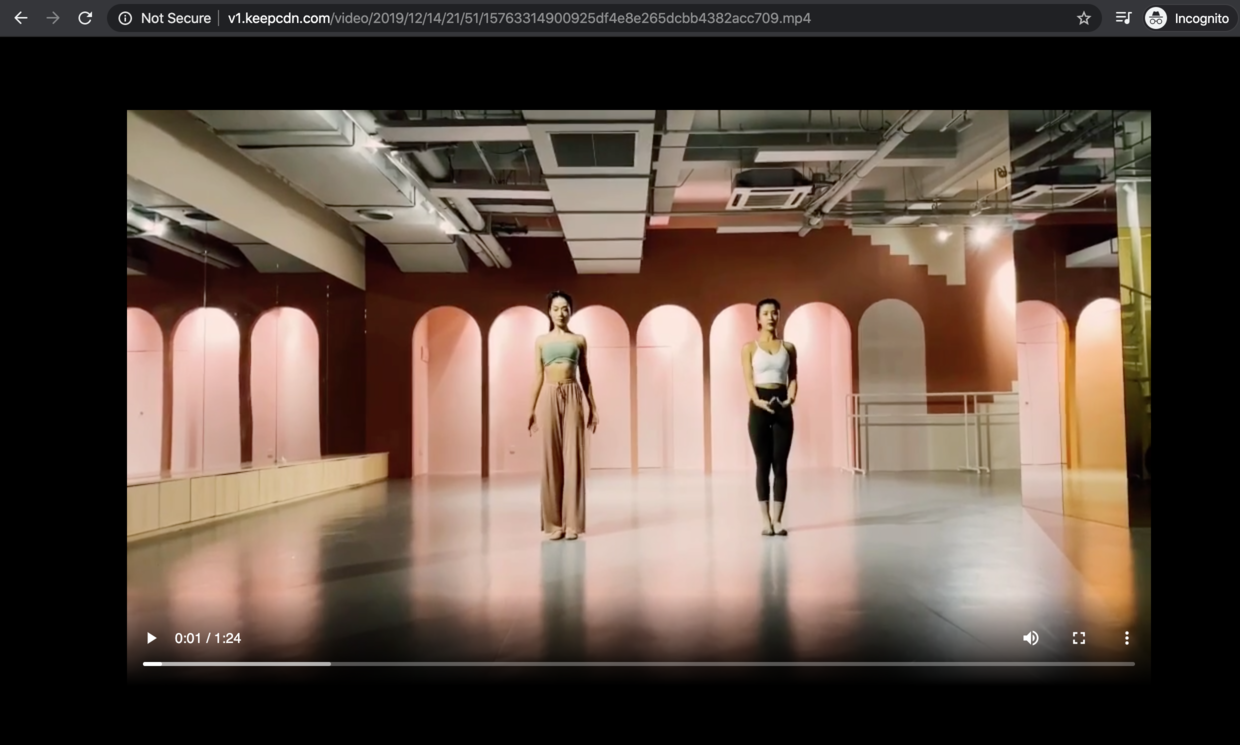Seek along the video progress bar

639,663
